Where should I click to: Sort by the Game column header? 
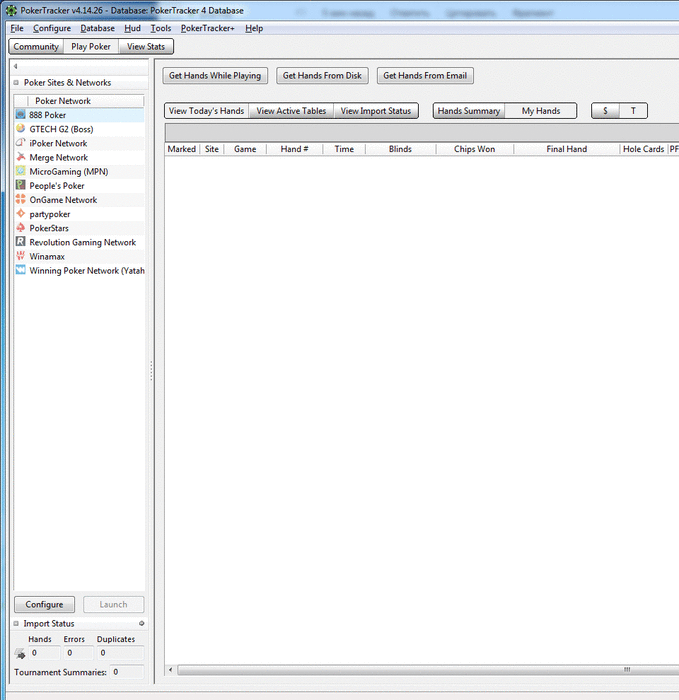coord(245,149)
